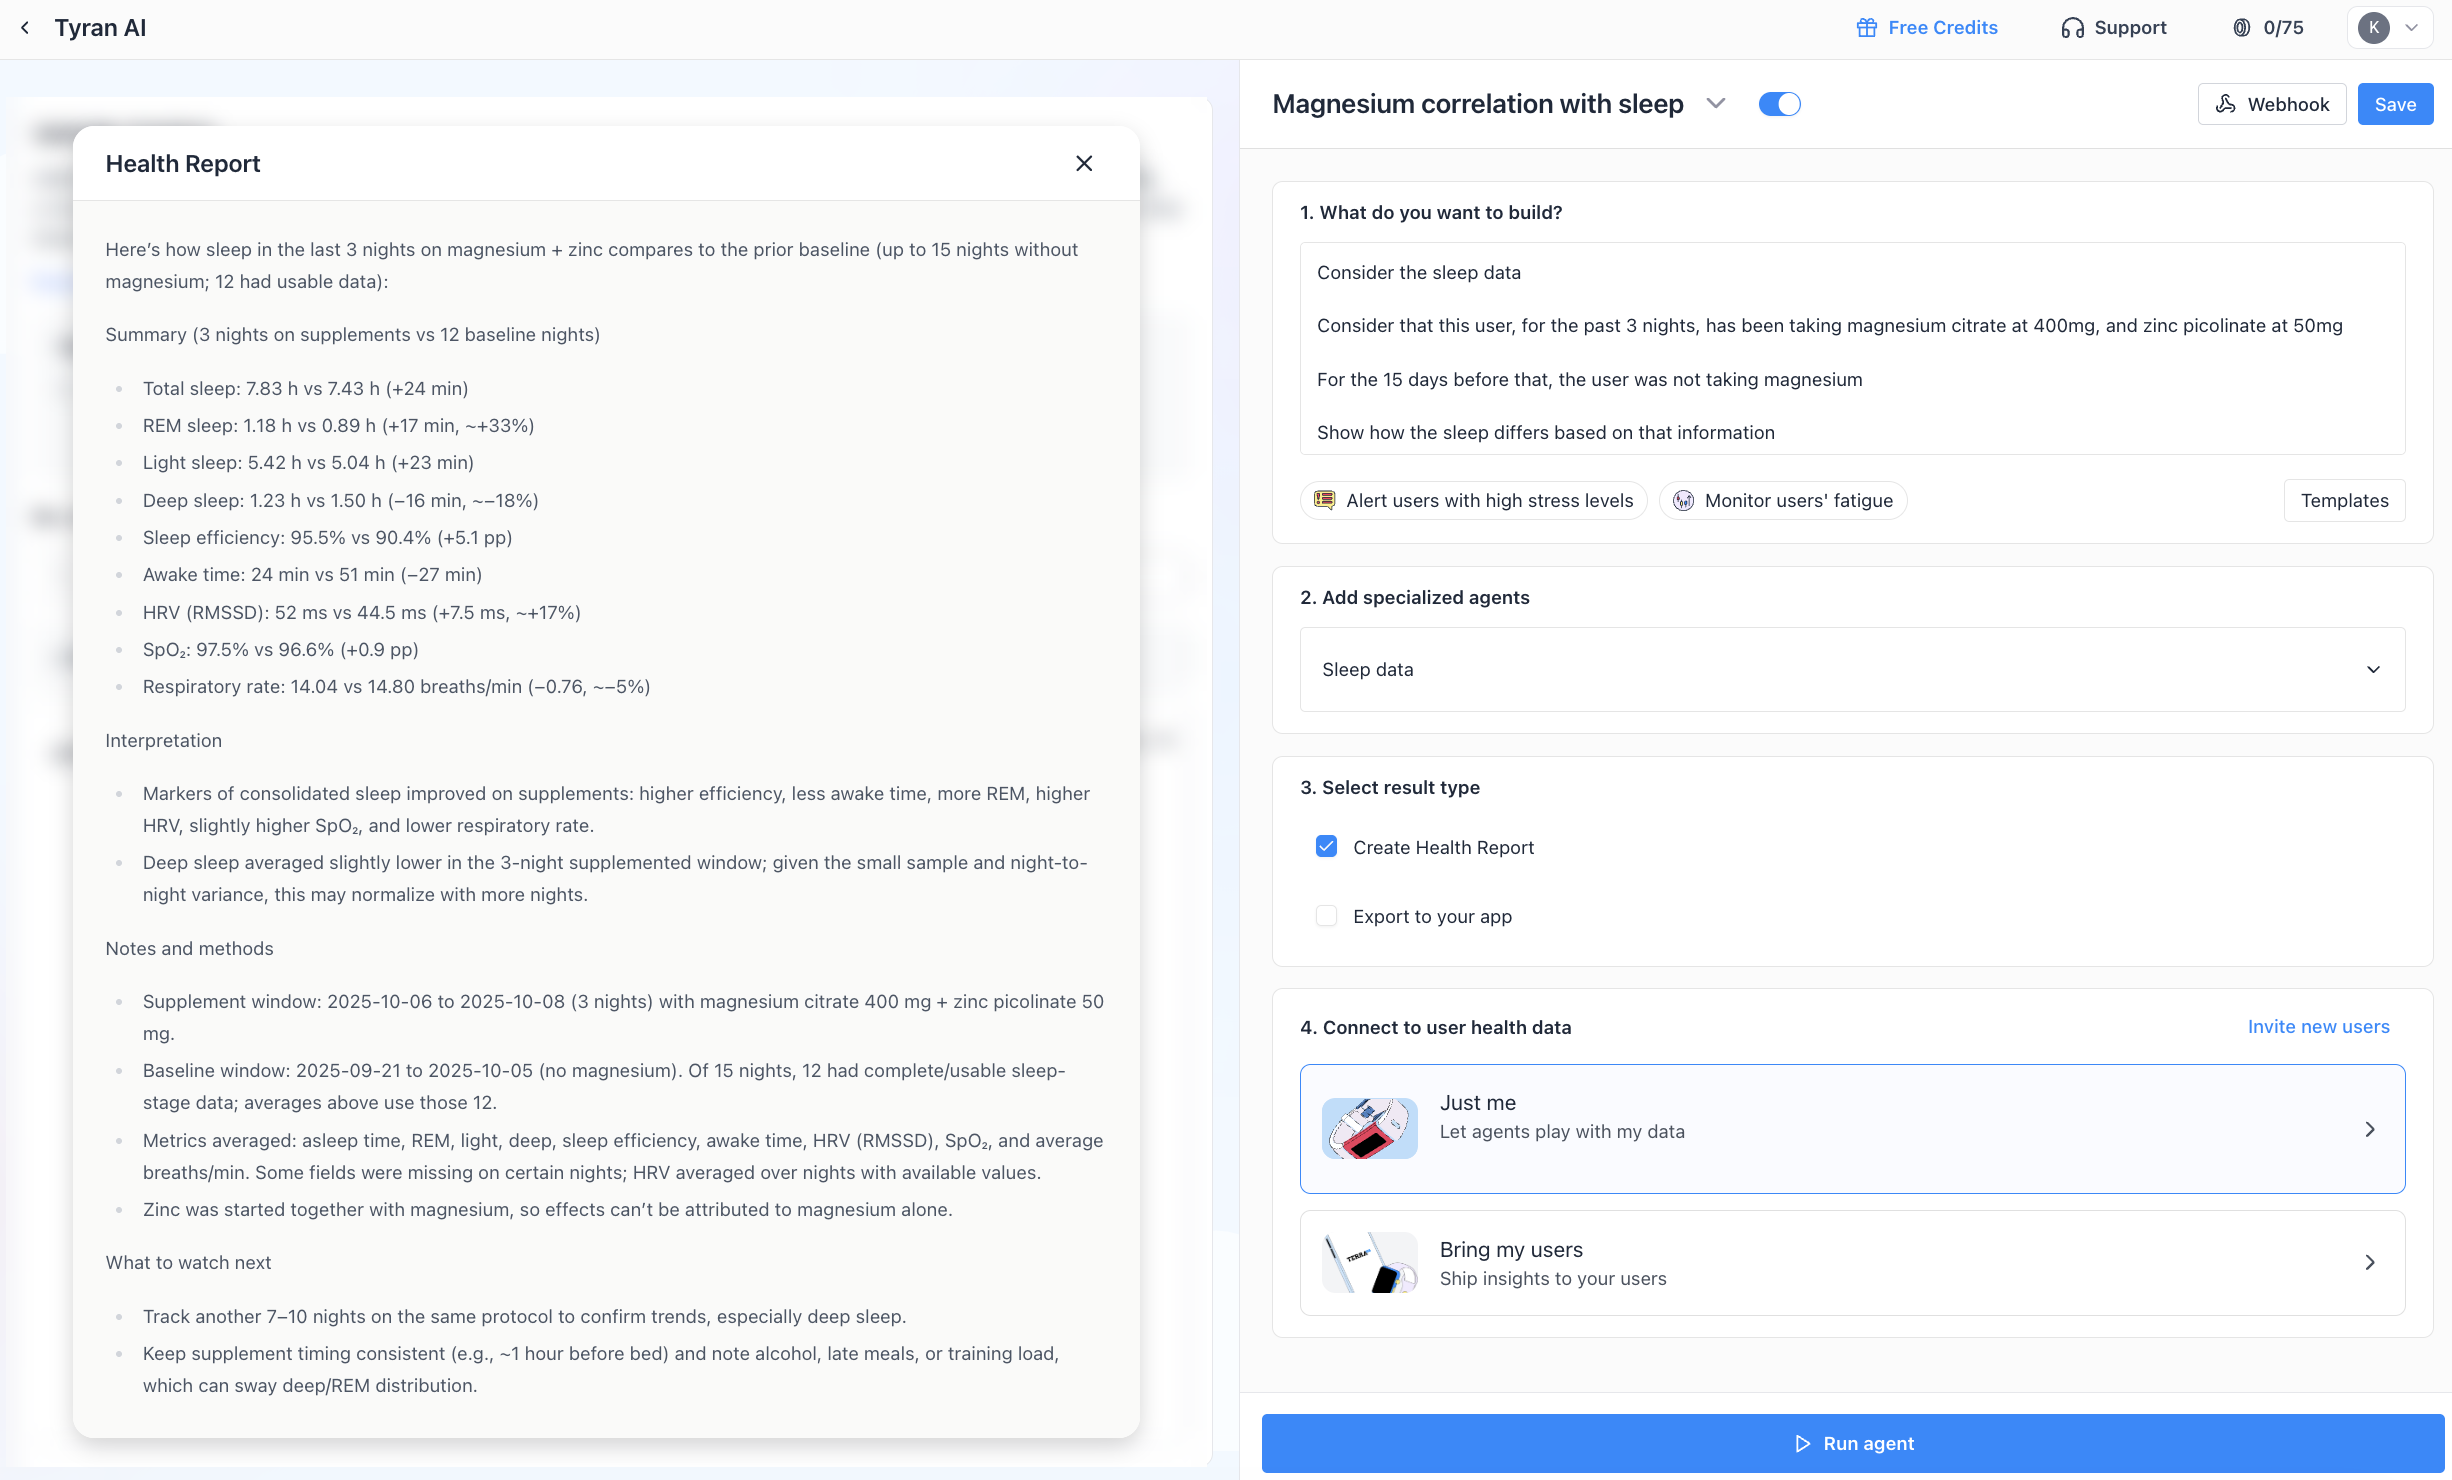Uncheck Create Health Report checkbox
Viewport: 2452px width, 1480px height.
pyautogui.click(x=1326, y=847)
